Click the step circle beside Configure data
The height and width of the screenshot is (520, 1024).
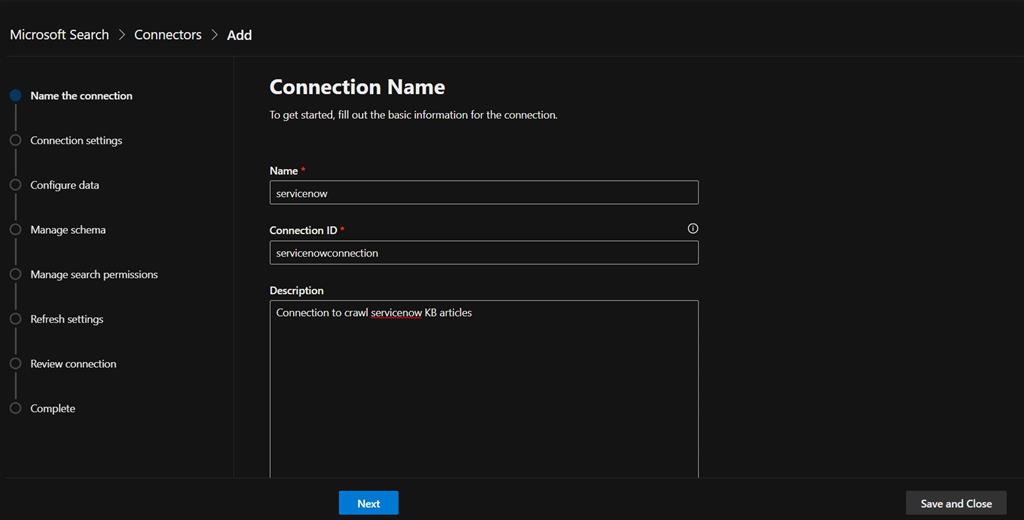point(16,185)
